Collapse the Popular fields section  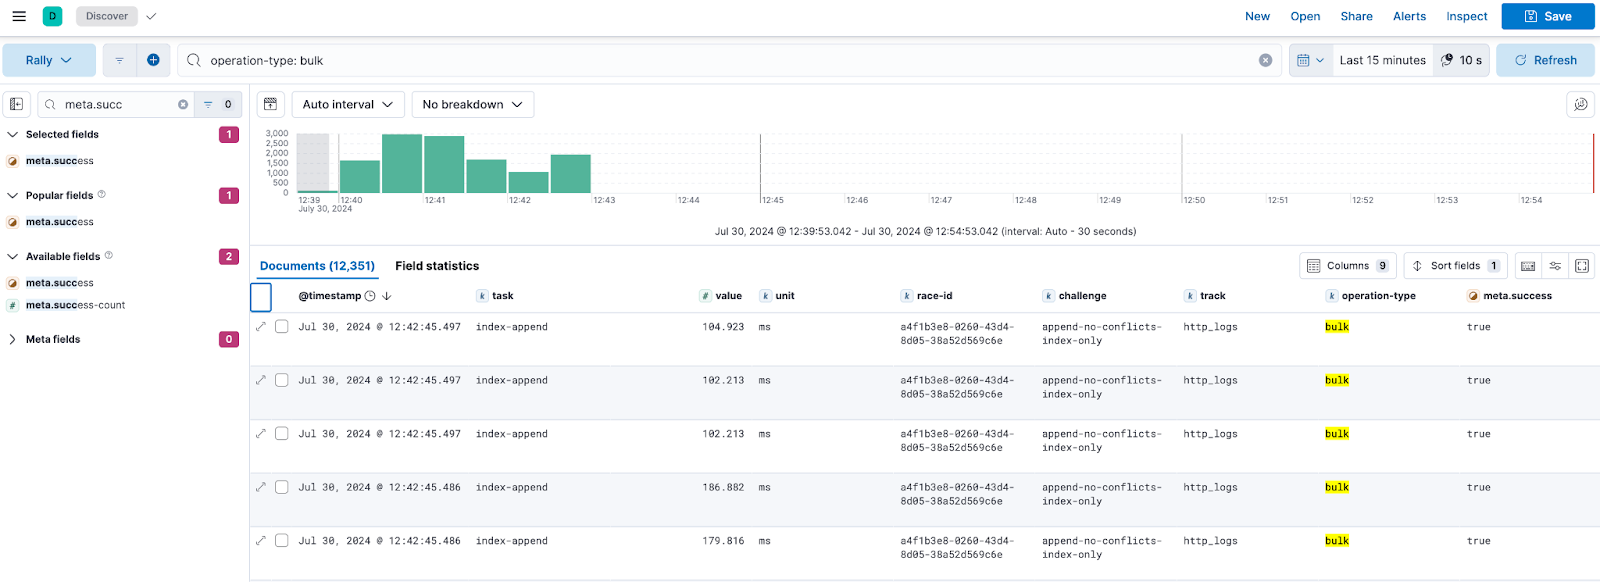coord(13,195)
